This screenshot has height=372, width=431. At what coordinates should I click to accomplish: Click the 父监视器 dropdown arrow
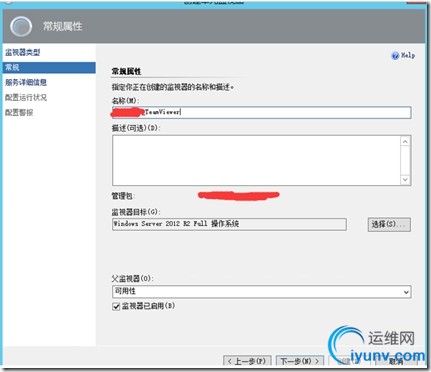tap(406, 292)
